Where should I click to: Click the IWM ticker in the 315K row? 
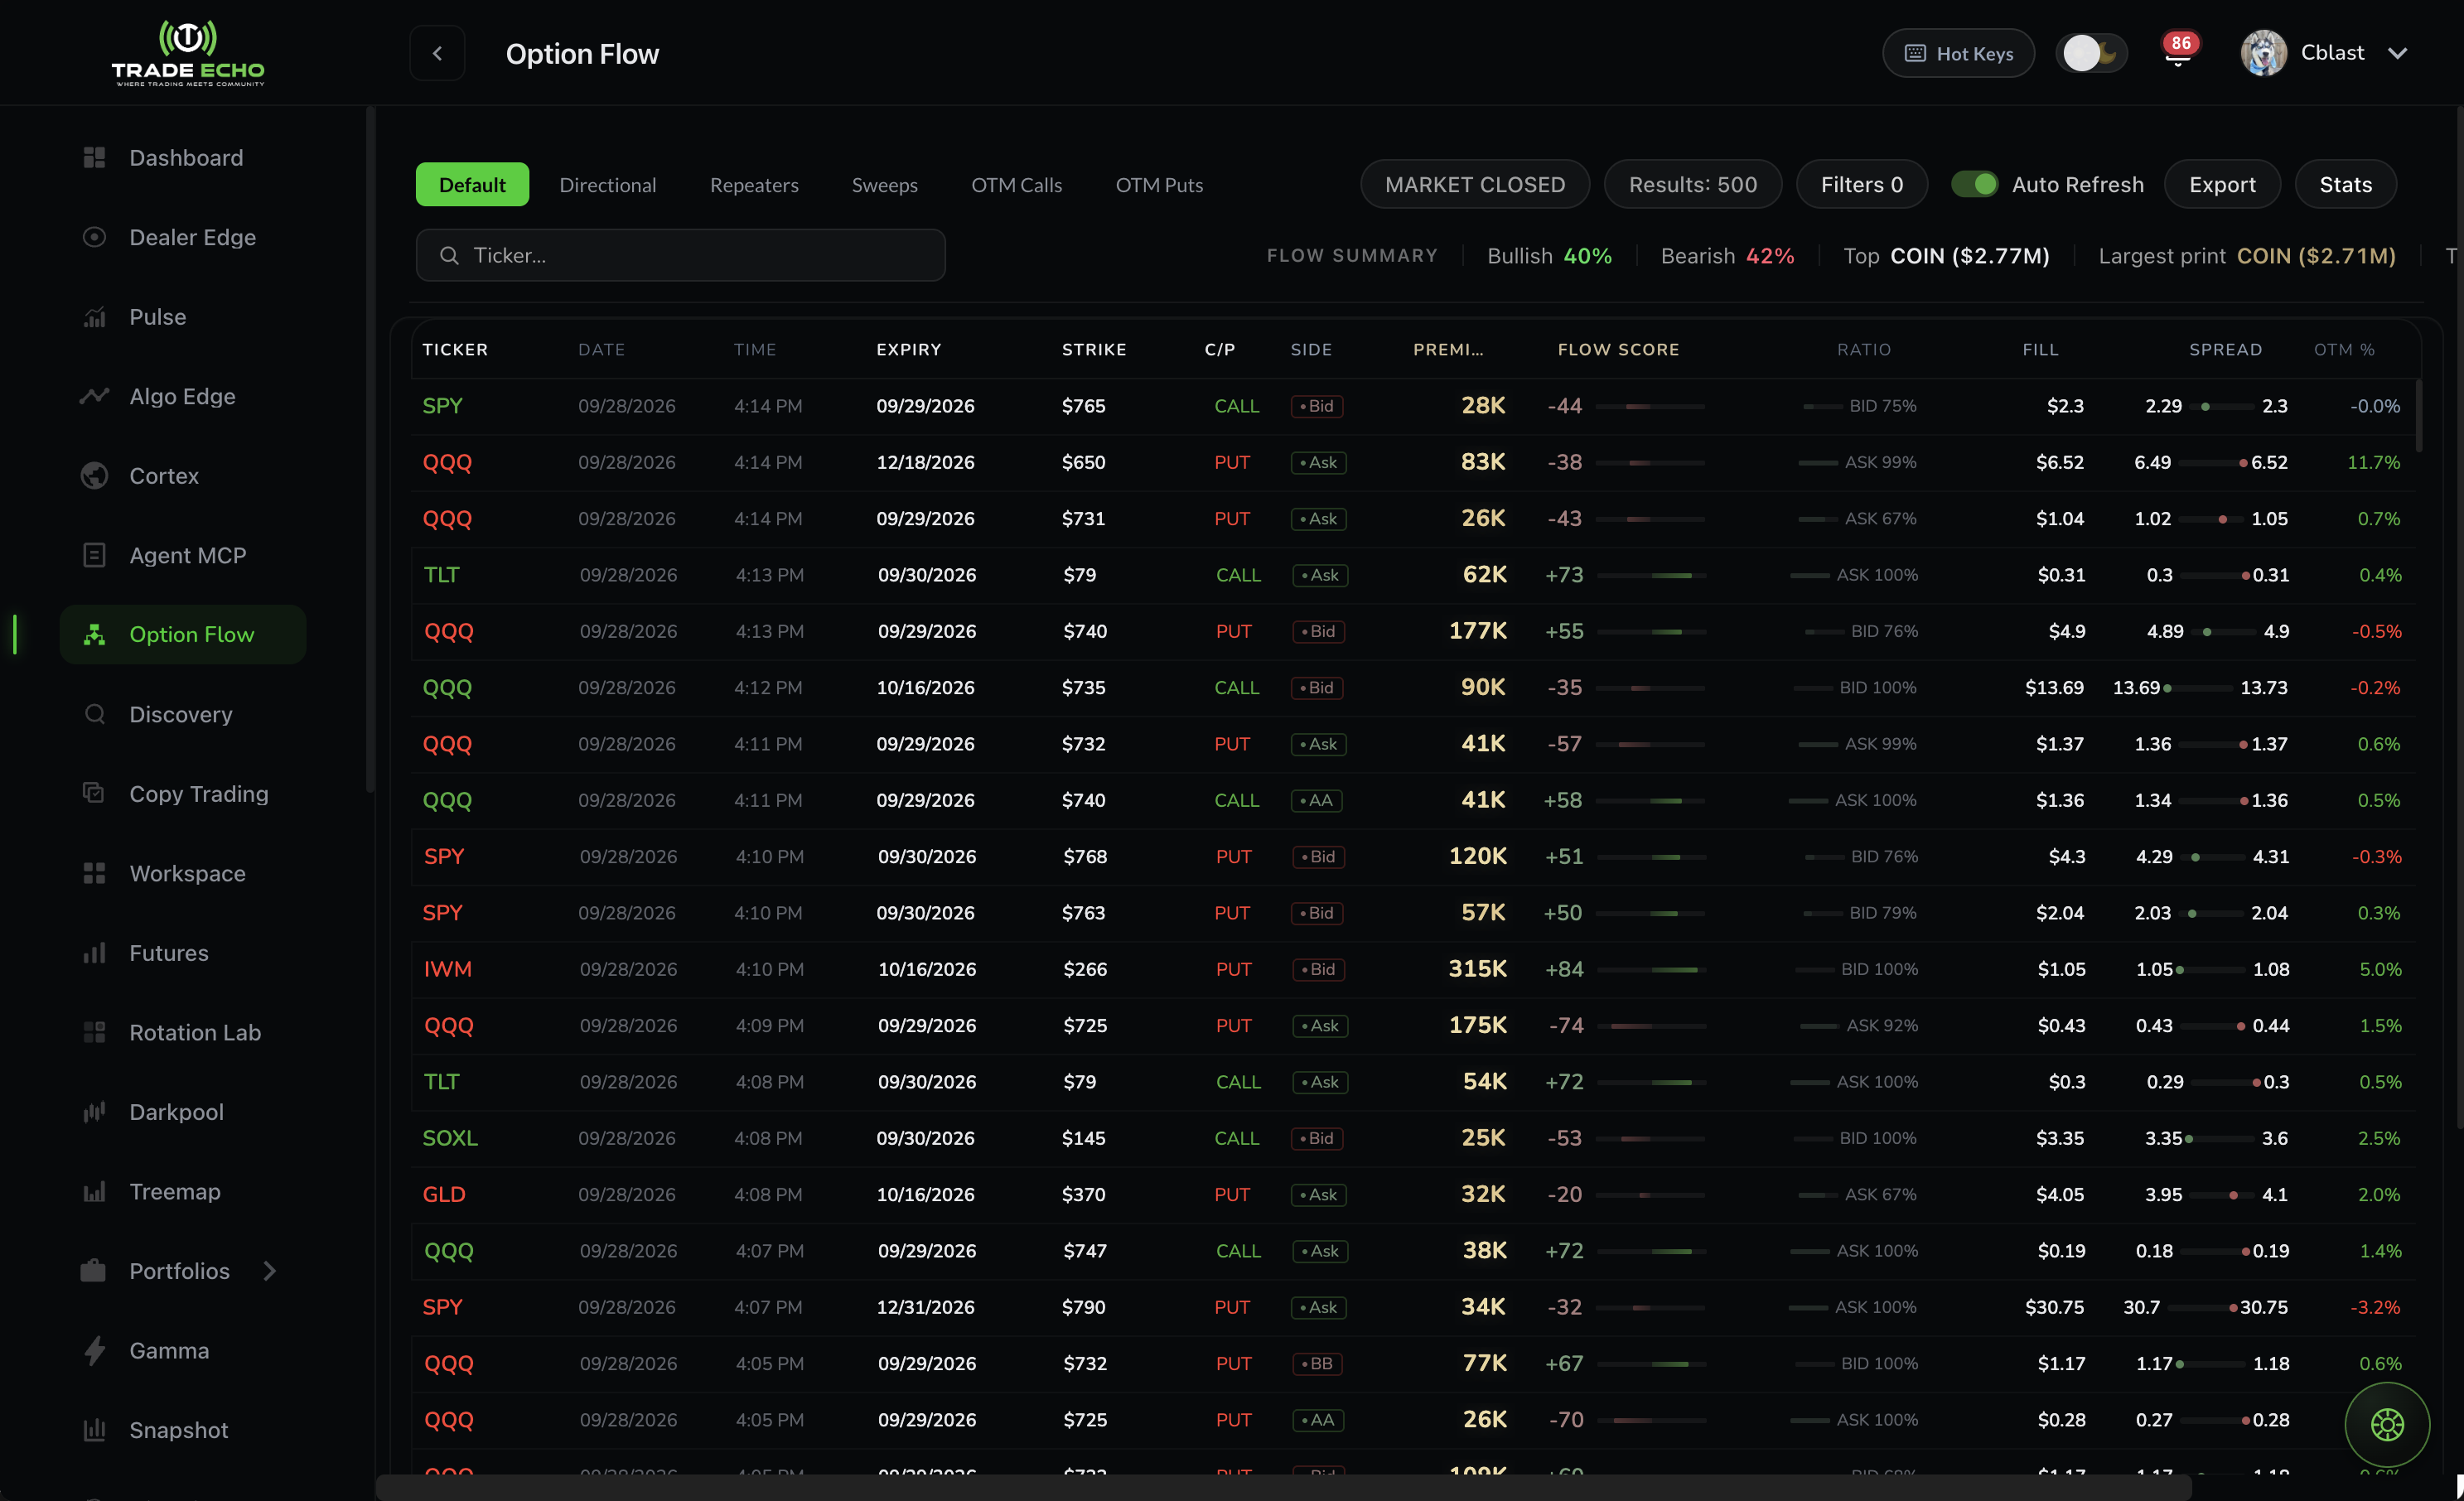(x=447, y=969)
